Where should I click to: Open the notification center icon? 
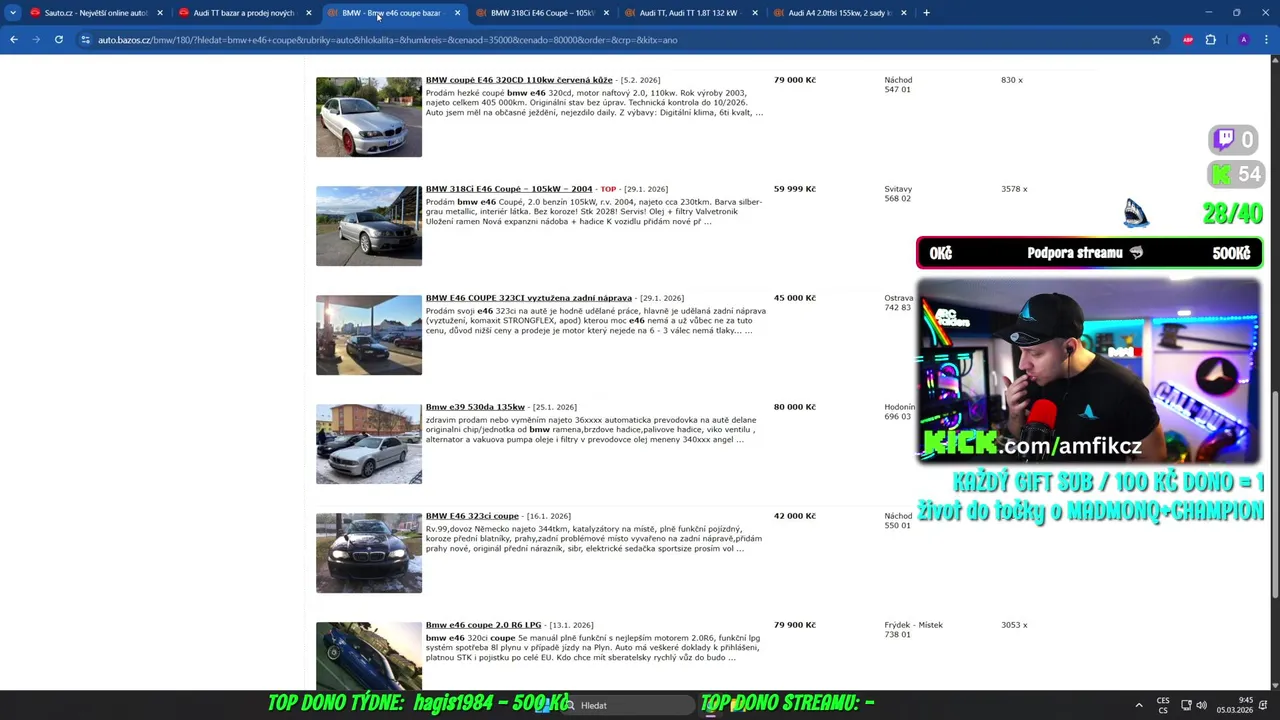(1263, 705)
